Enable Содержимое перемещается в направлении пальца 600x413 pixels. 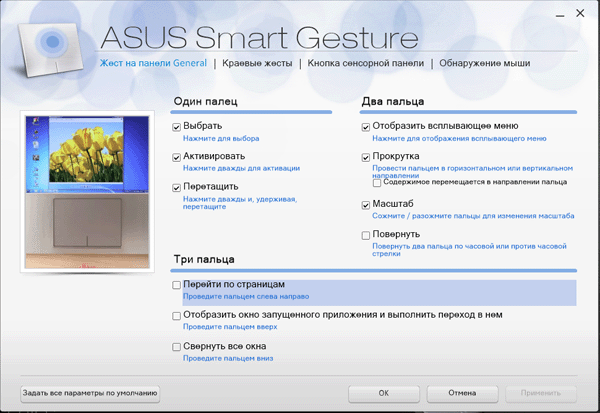(376, 183)
